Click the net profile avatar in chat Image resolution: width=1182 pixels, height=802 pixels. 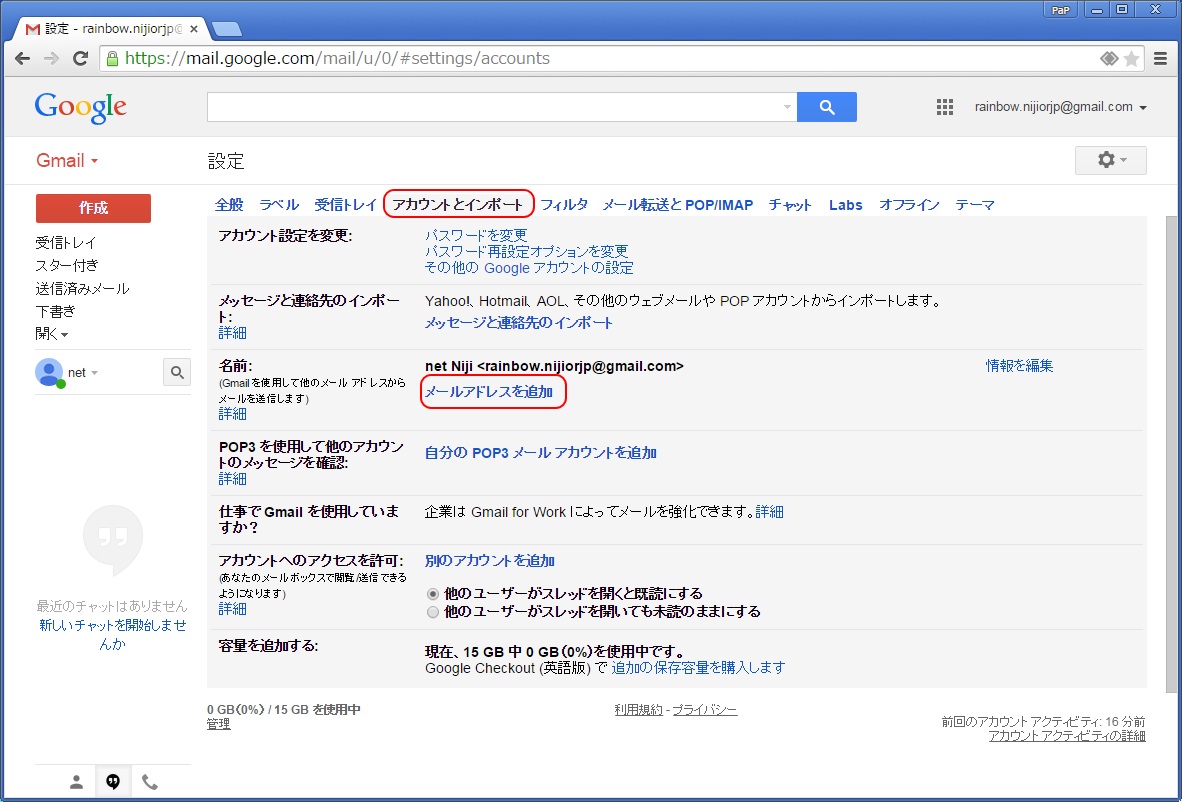[x=49, y=373]
